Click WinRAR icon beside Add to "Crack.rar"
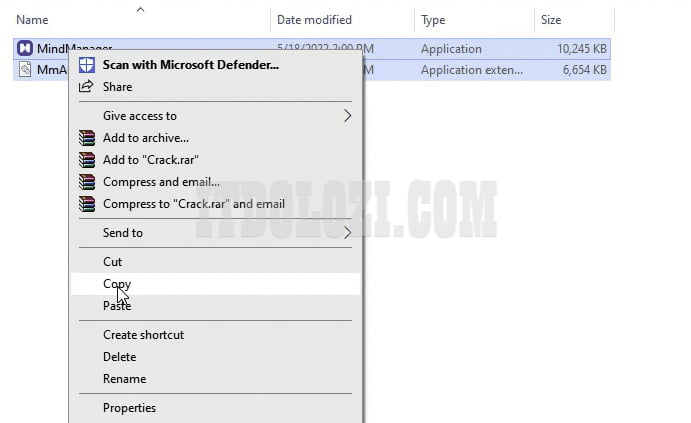The height and width of the screenshot is (423, 691). (x=87, y=160)
